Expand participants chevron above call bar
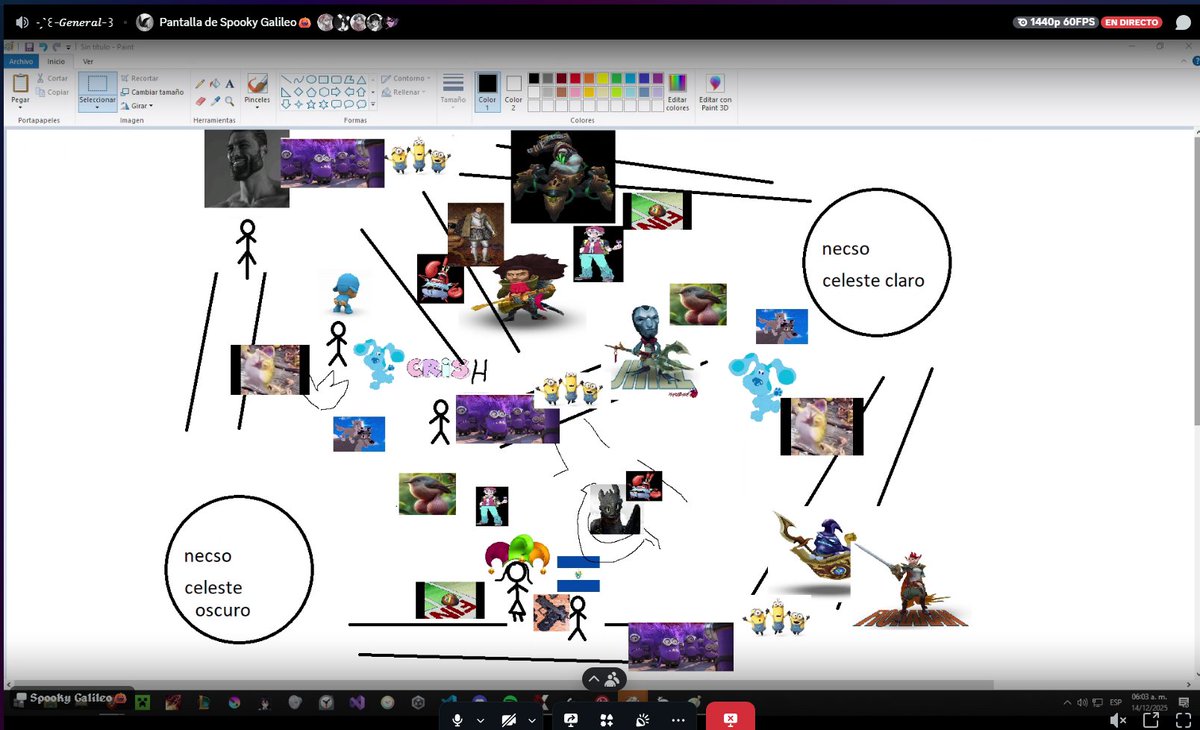Viewport: 1200px width, 730px height. click(x=593, y=679)
